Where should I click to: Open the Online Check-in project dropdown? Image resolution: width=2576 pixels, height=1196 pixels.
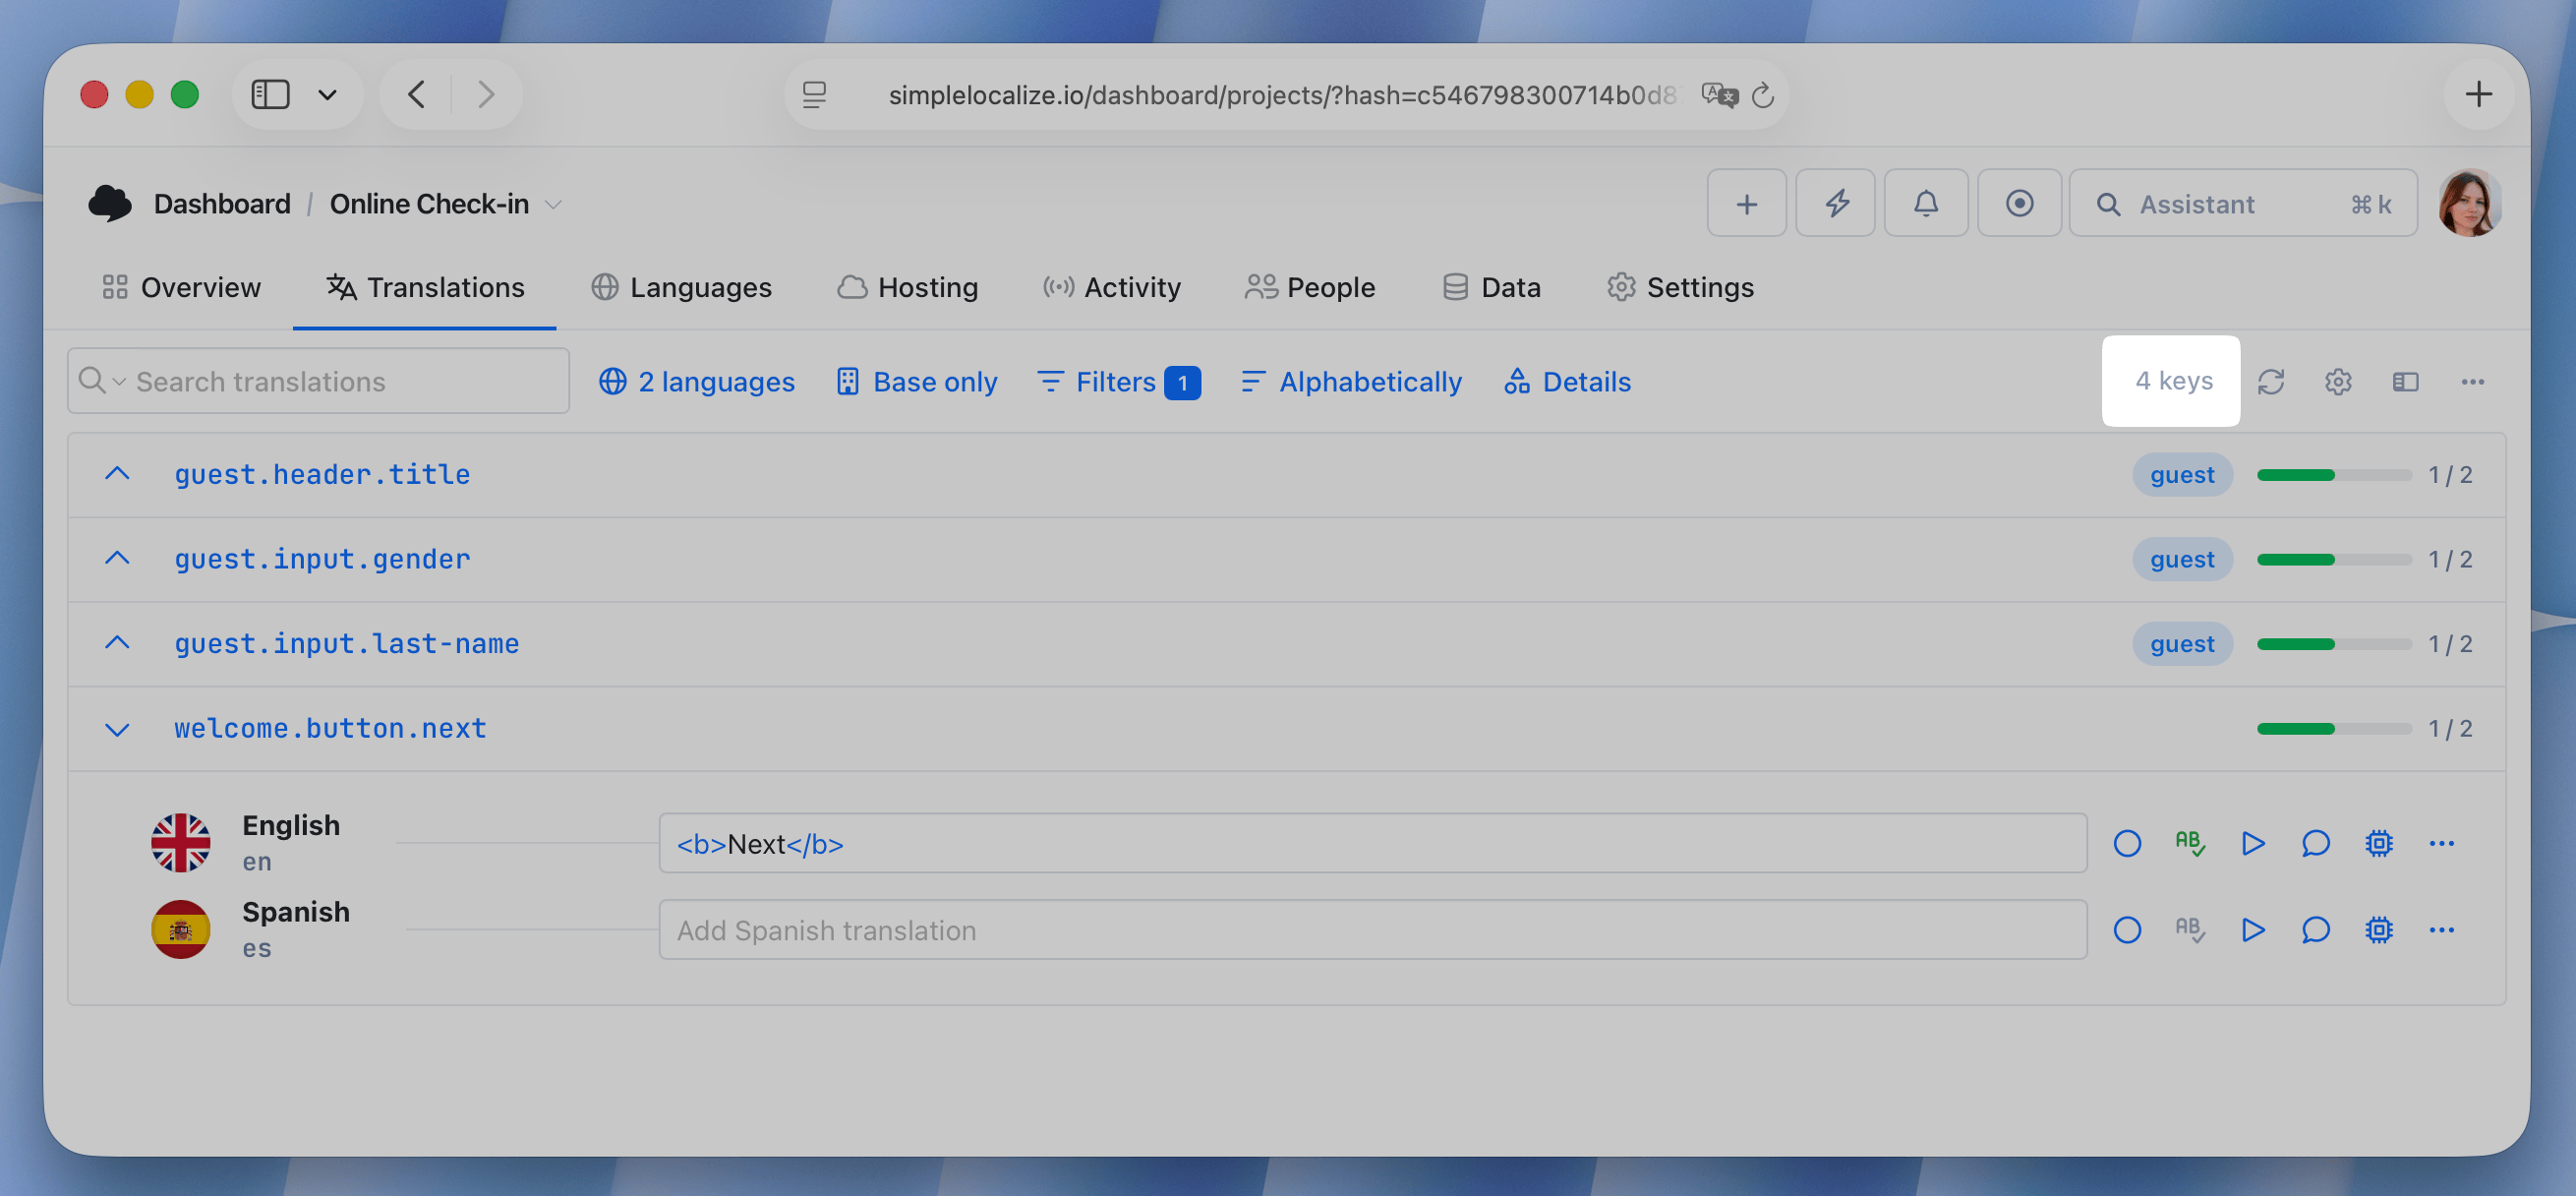coord(553,204)
